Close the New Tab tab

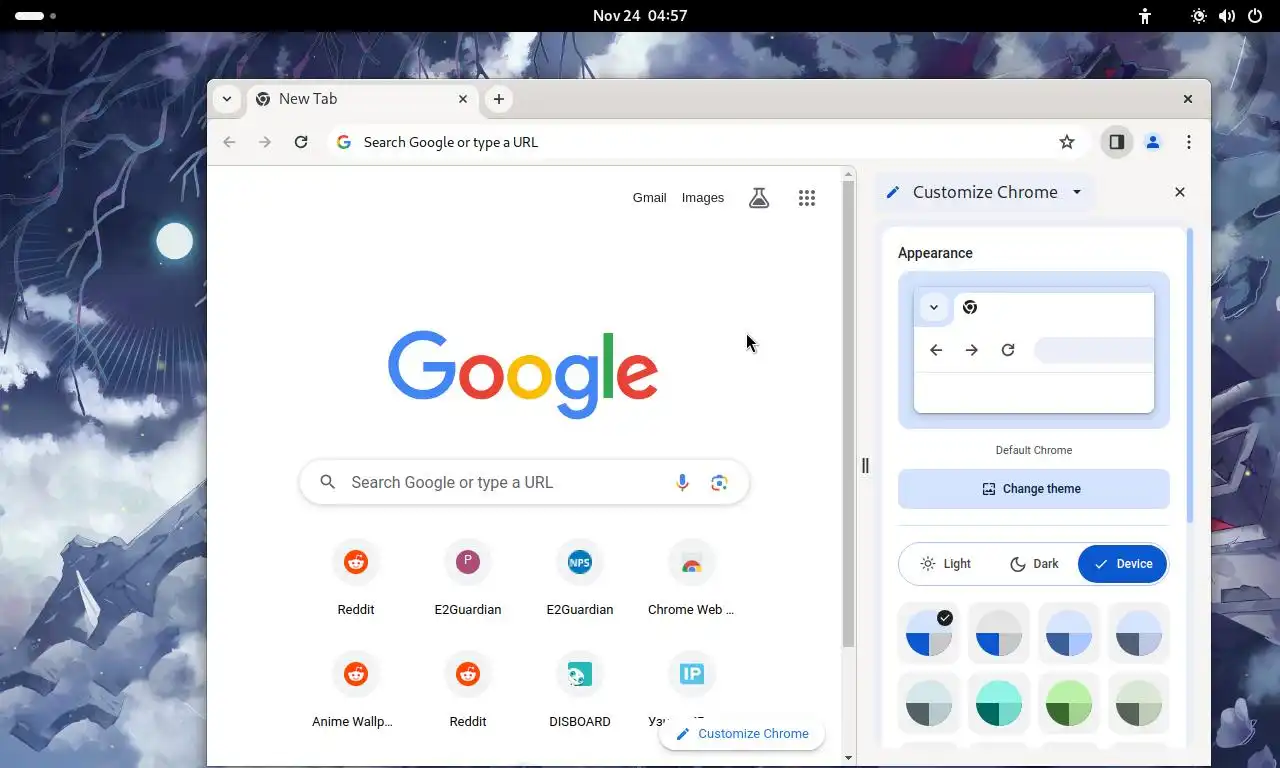click(x=463, y=99)
